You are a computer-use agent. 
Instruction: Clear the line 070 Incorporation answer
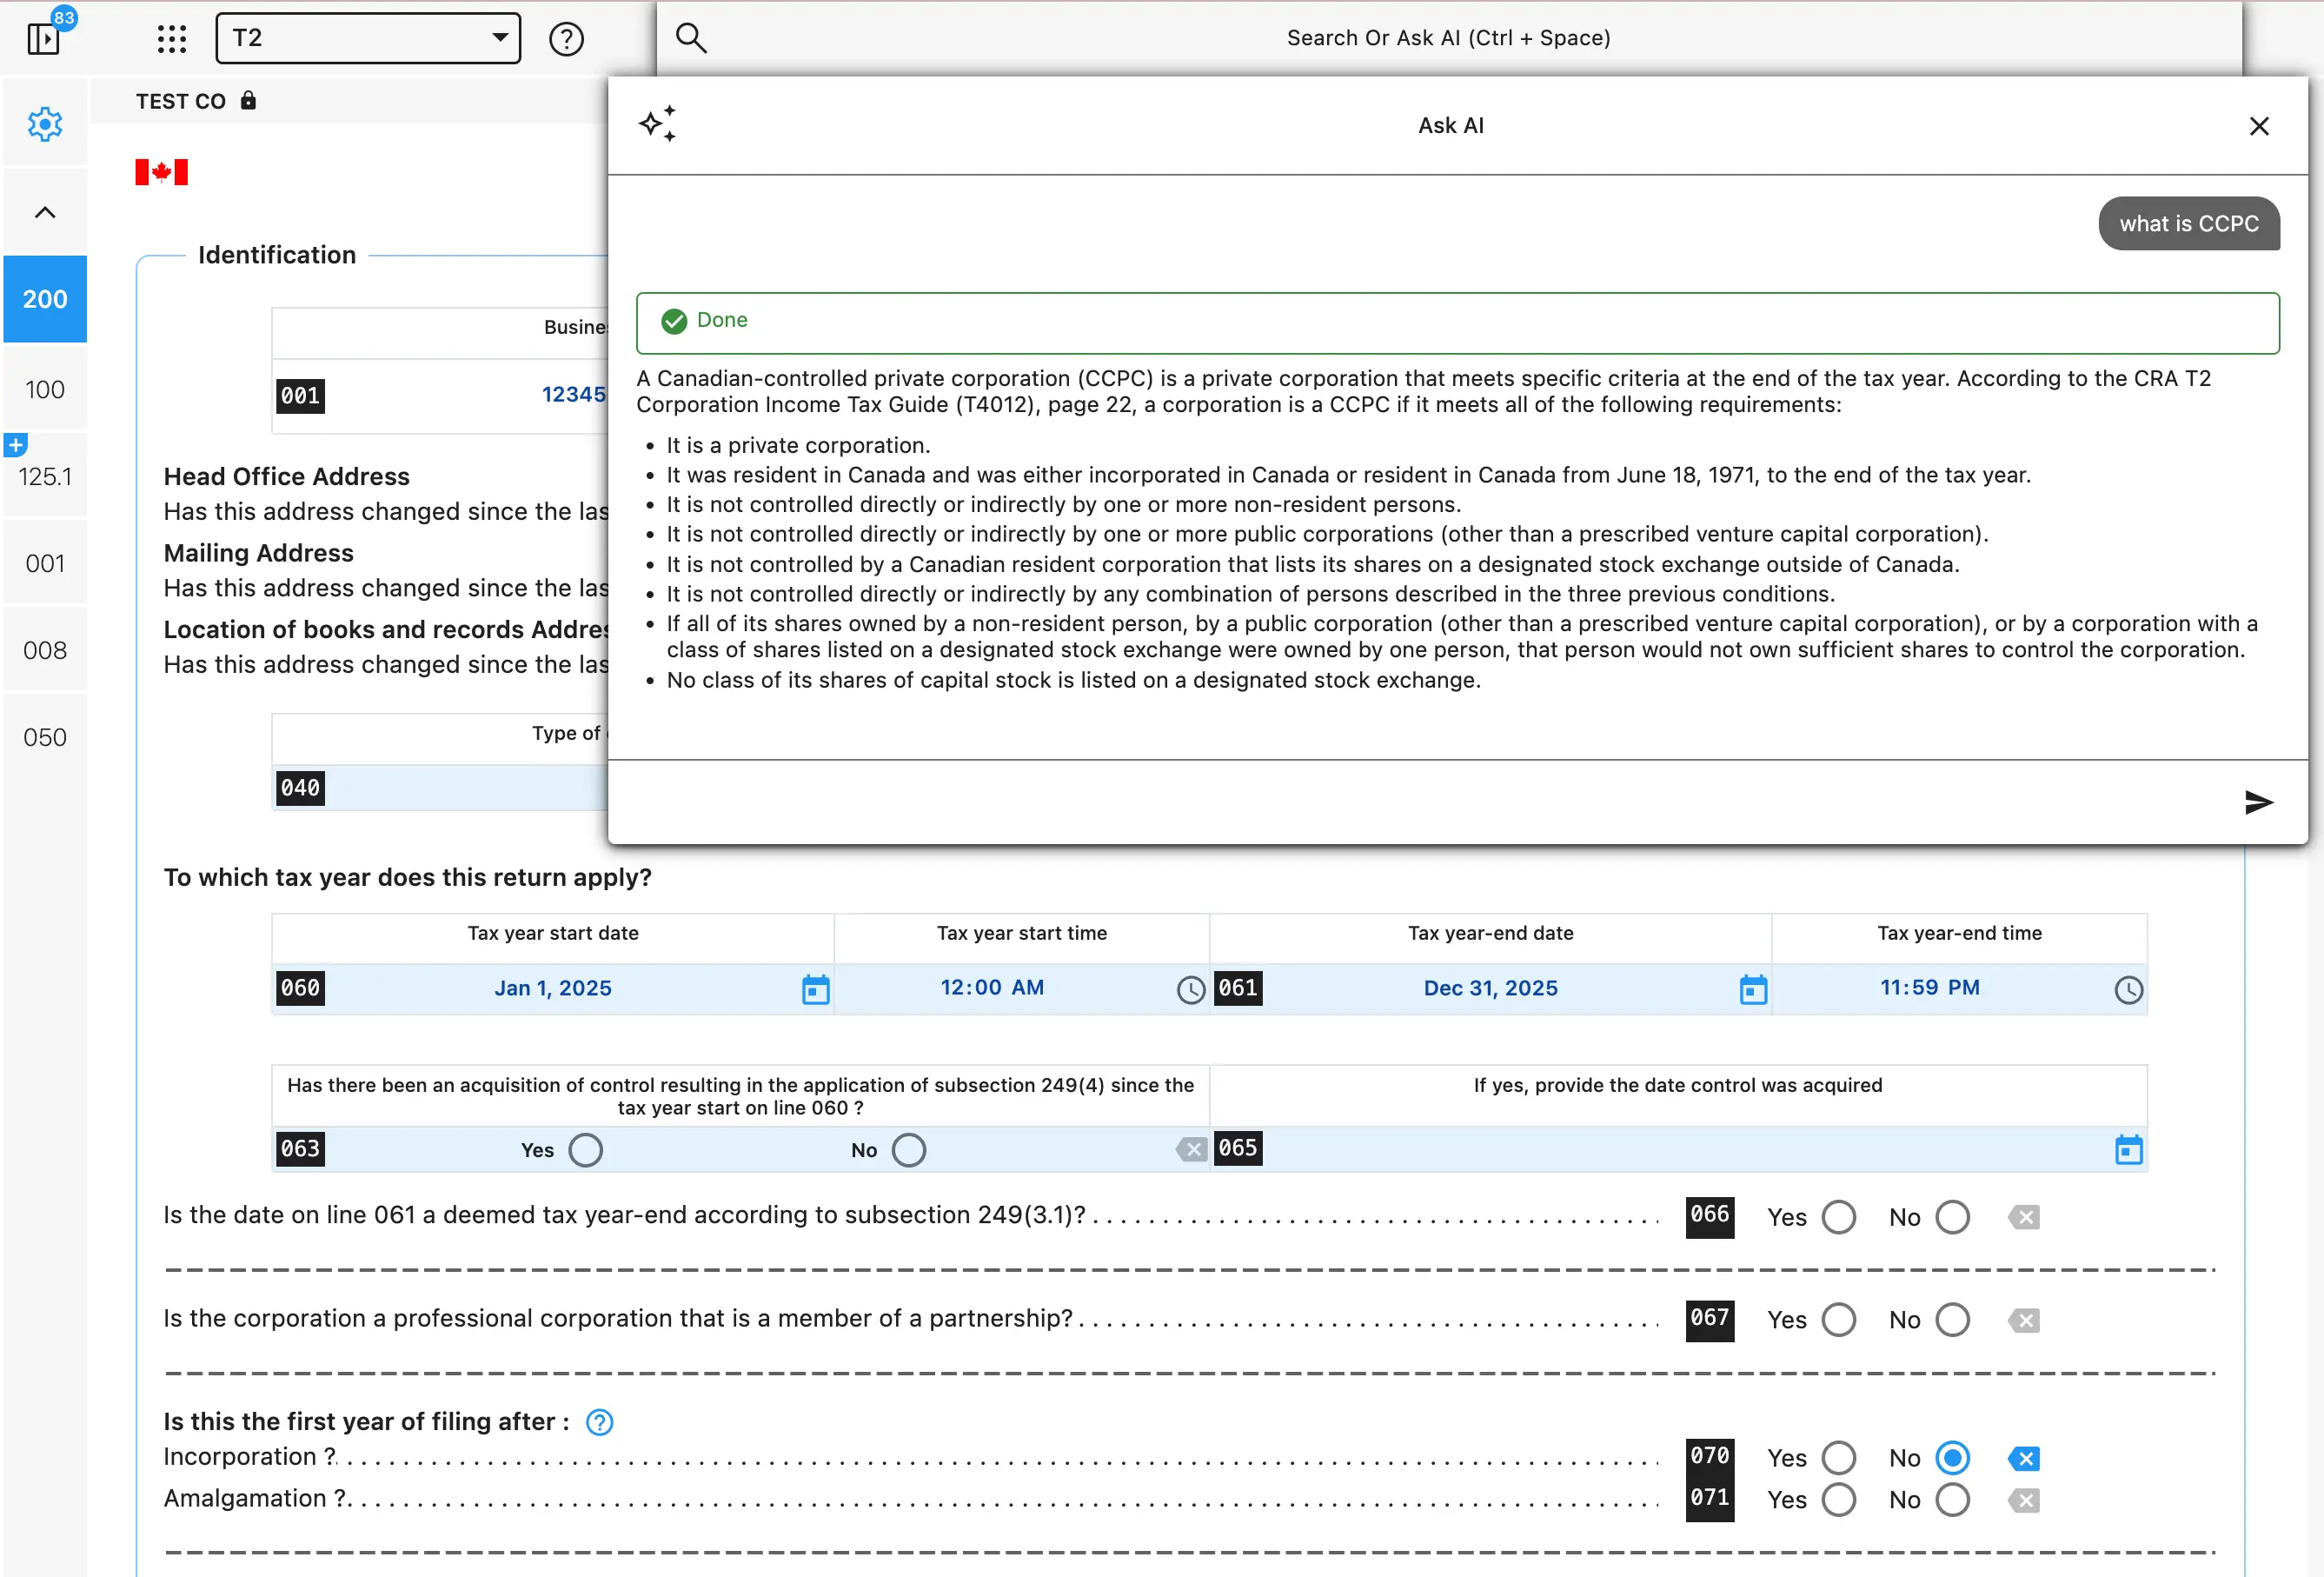[x=2024, y=1458]
